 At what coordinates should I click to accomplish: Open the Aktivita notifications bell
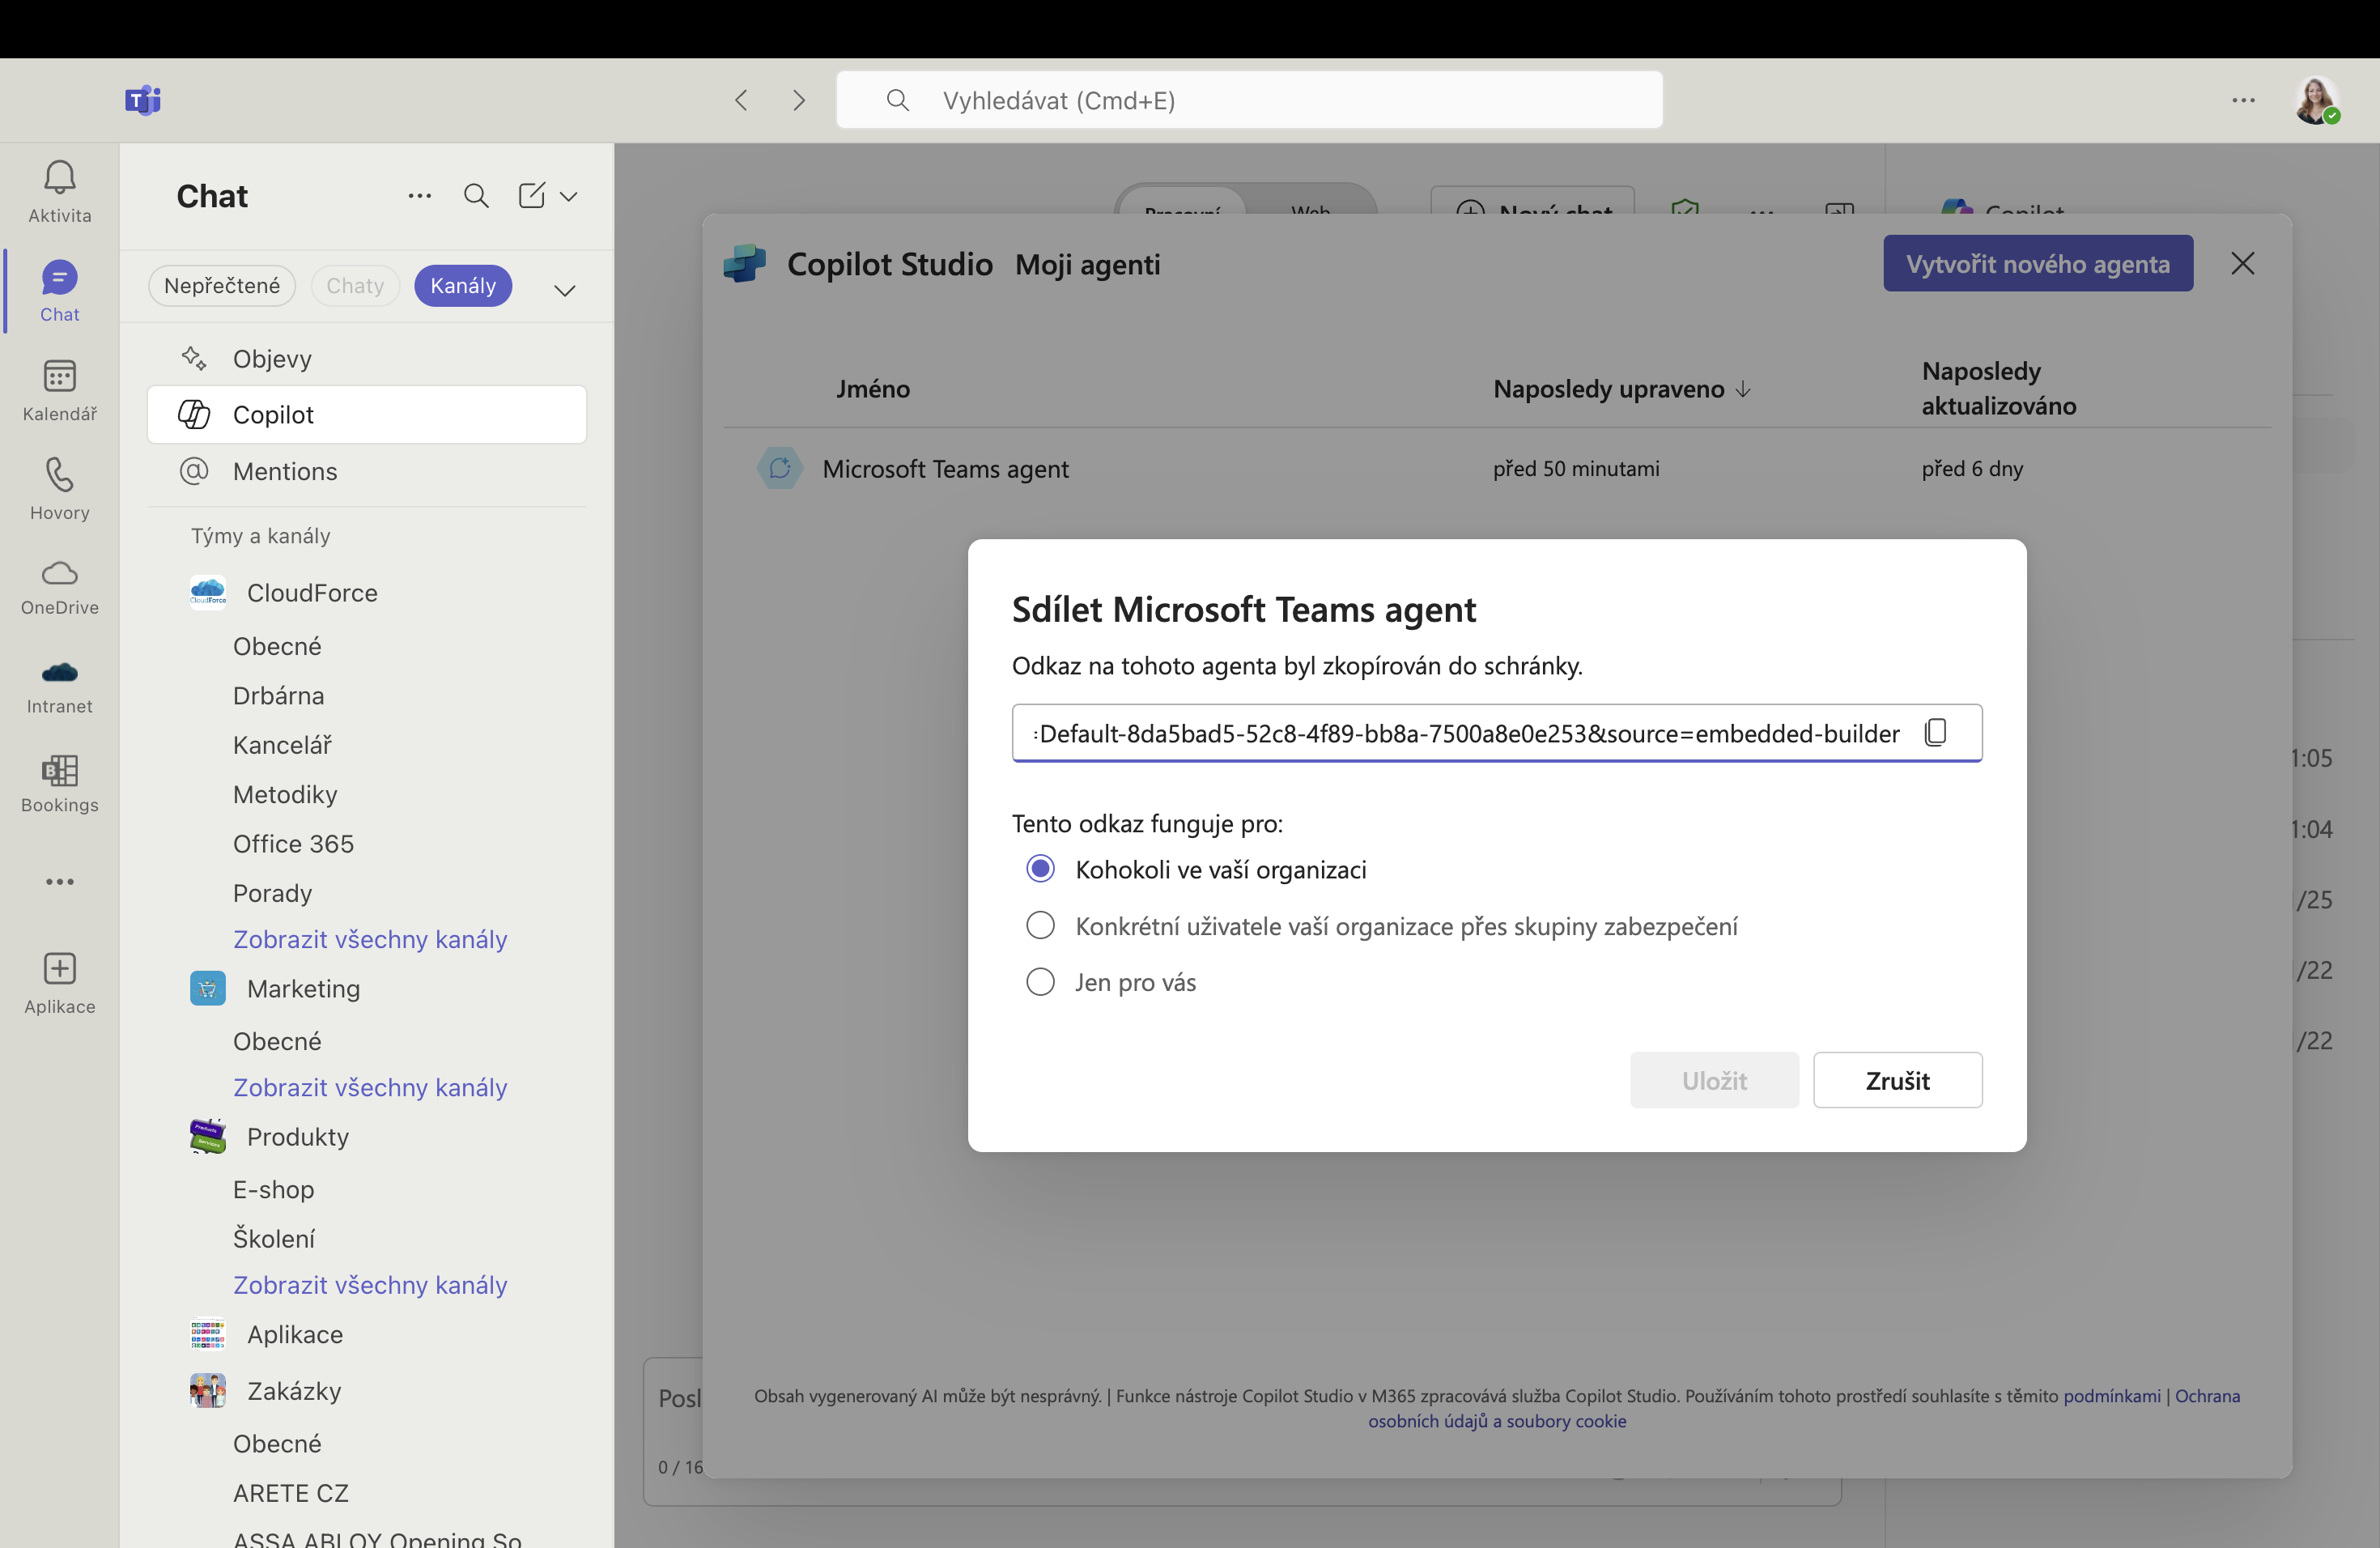pyautogui.click(x=59, y=191)
